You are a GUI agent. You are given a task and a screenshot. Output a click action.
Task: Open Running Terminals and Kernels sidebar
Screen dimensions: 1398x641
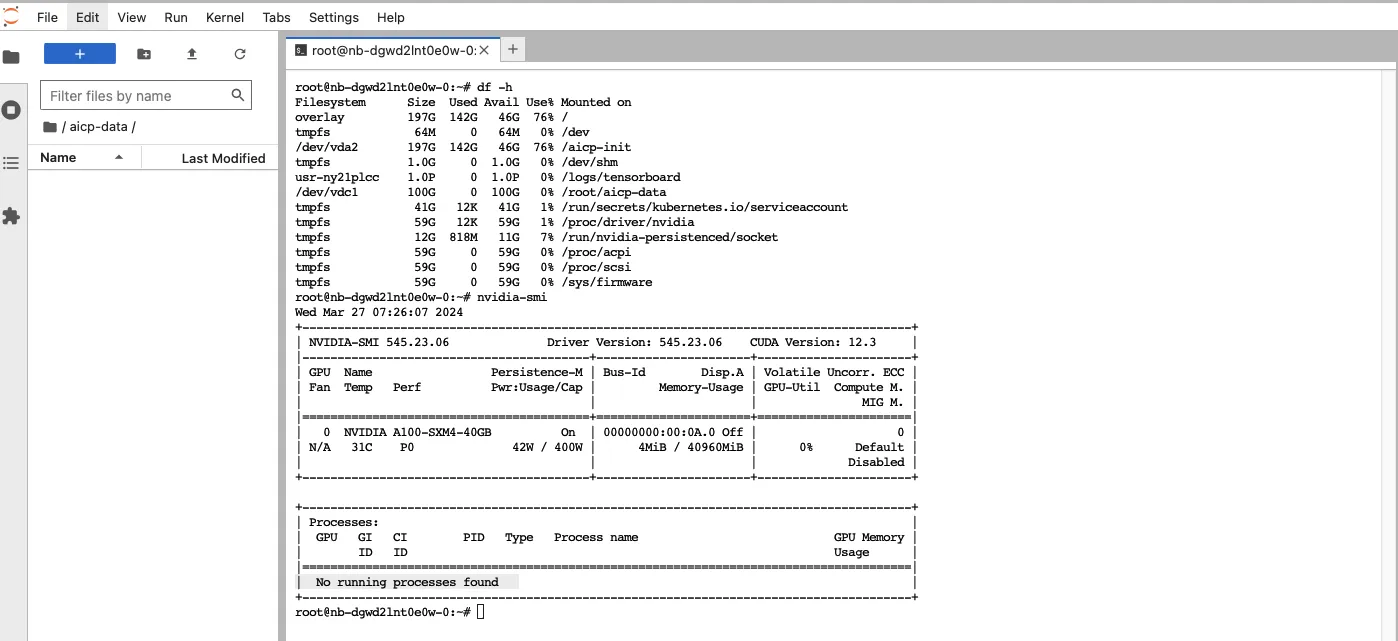pyautogui.click(x=11, y=110)
